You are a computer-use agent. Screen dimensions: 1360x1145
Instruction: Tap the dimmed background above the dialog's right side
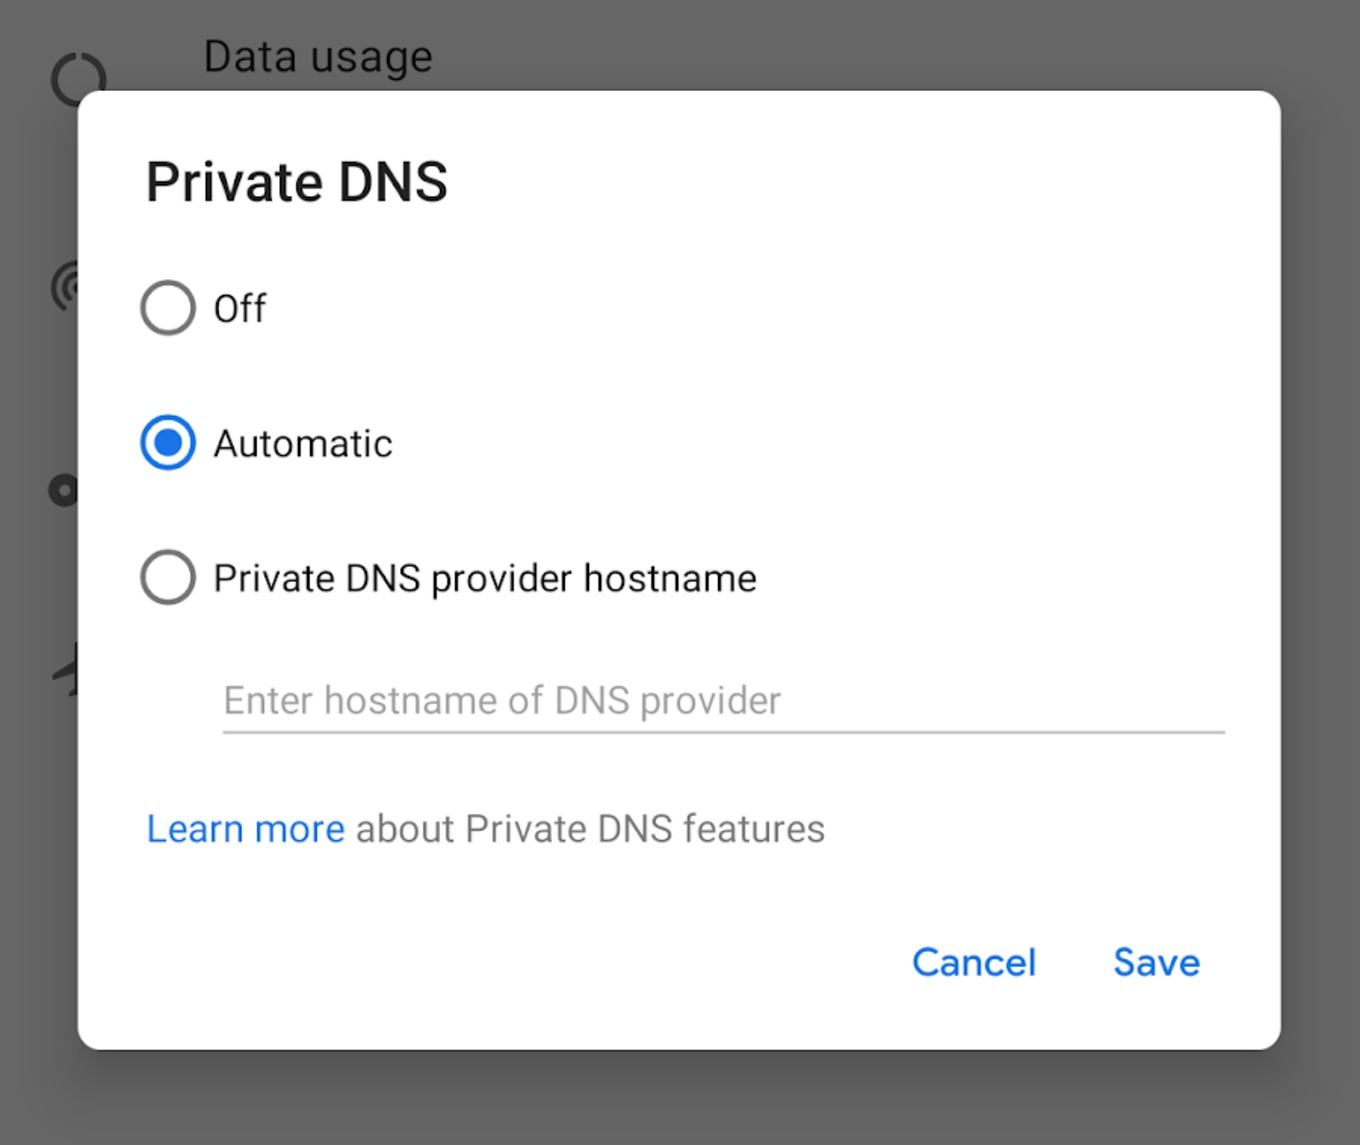pos(1000,45)
